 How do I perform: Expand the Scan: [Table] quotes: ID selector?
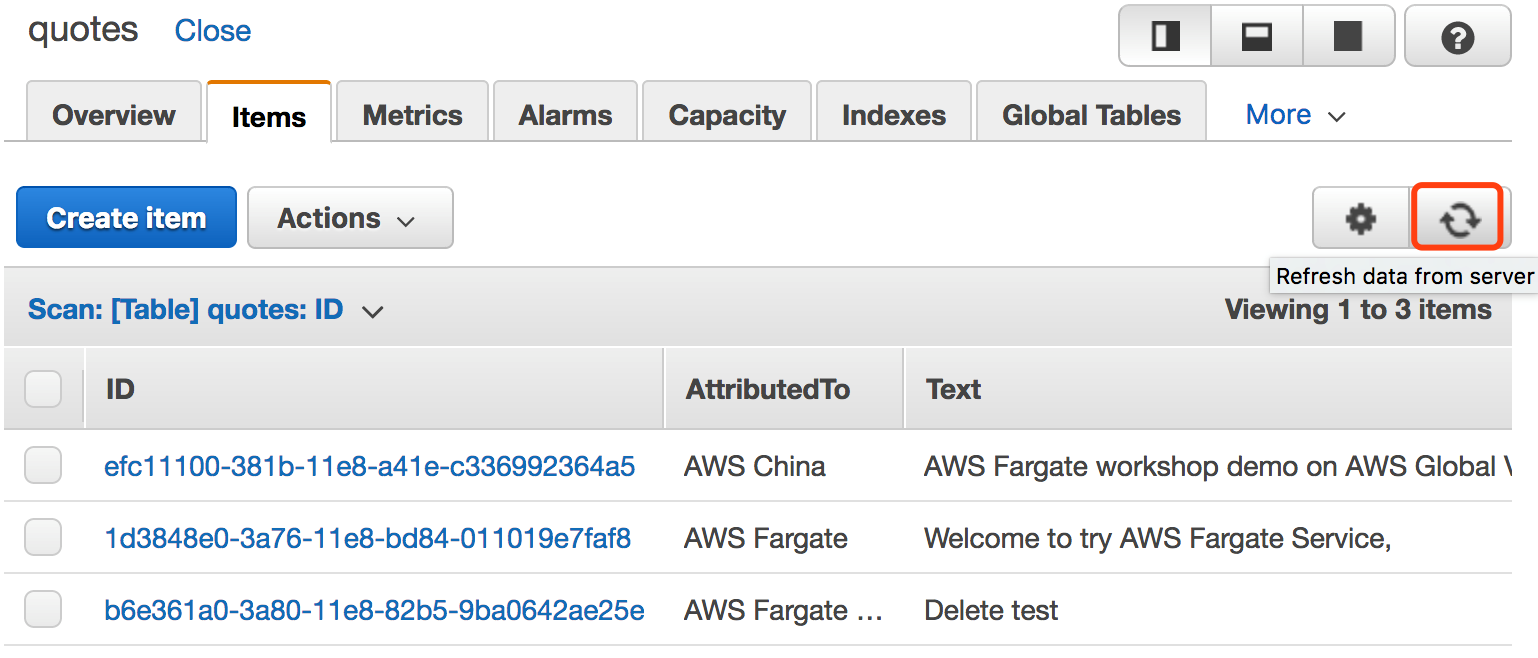[x=205, y=310]
